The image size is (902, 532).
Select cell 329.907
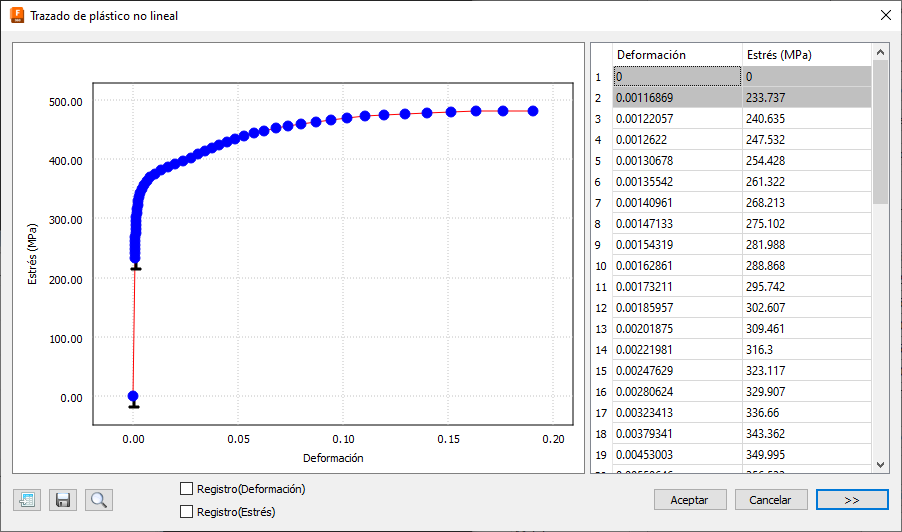click(x=807, y=392)
